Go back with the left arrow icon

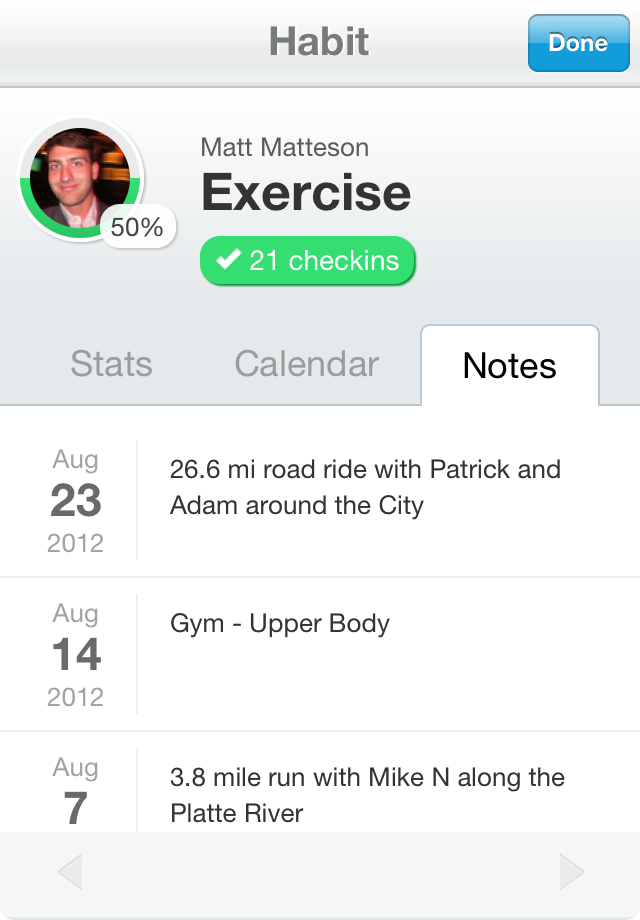[x=70, y=872]
